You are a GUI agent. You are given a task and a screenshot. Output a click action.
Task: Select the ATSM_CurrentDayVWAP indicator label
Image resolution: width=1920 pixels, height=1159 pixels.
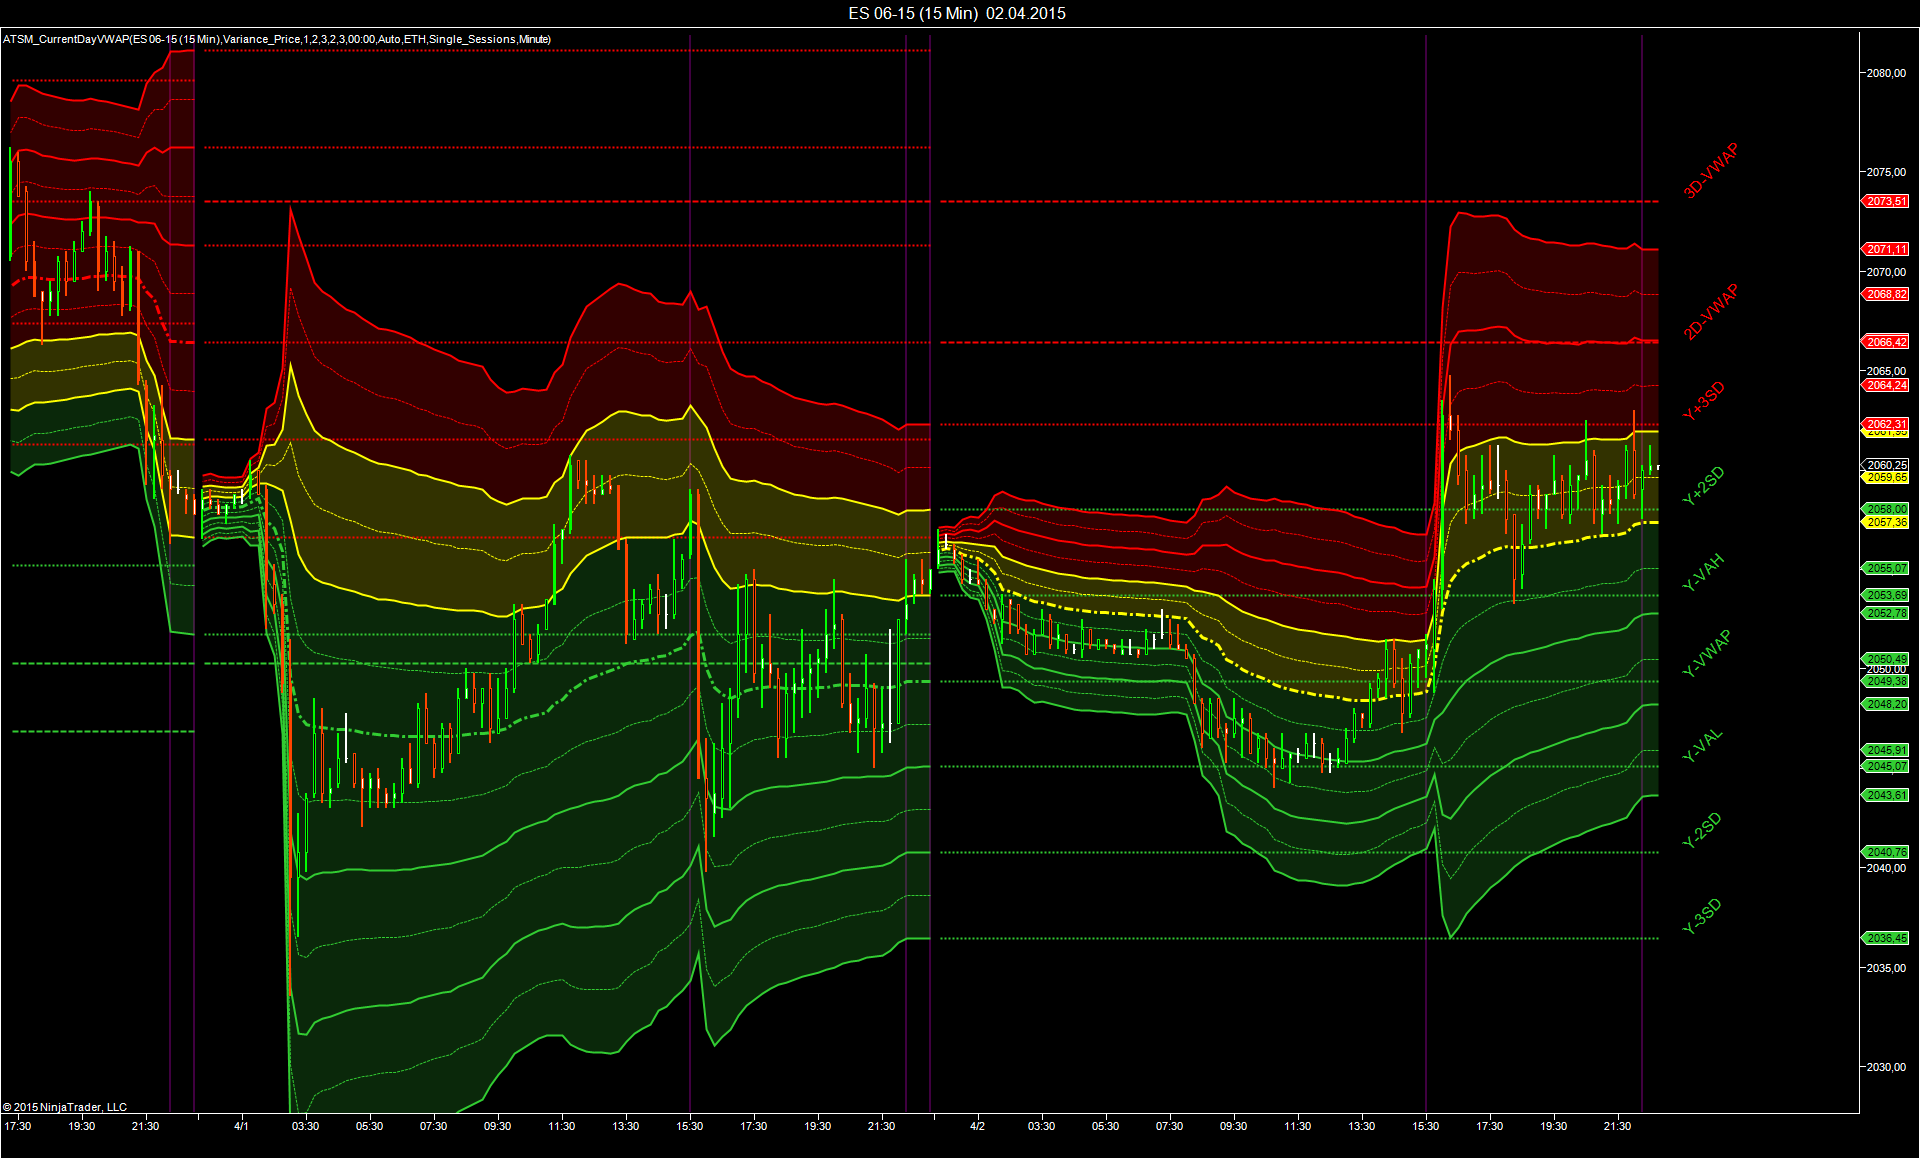click(x=276, y=39)
